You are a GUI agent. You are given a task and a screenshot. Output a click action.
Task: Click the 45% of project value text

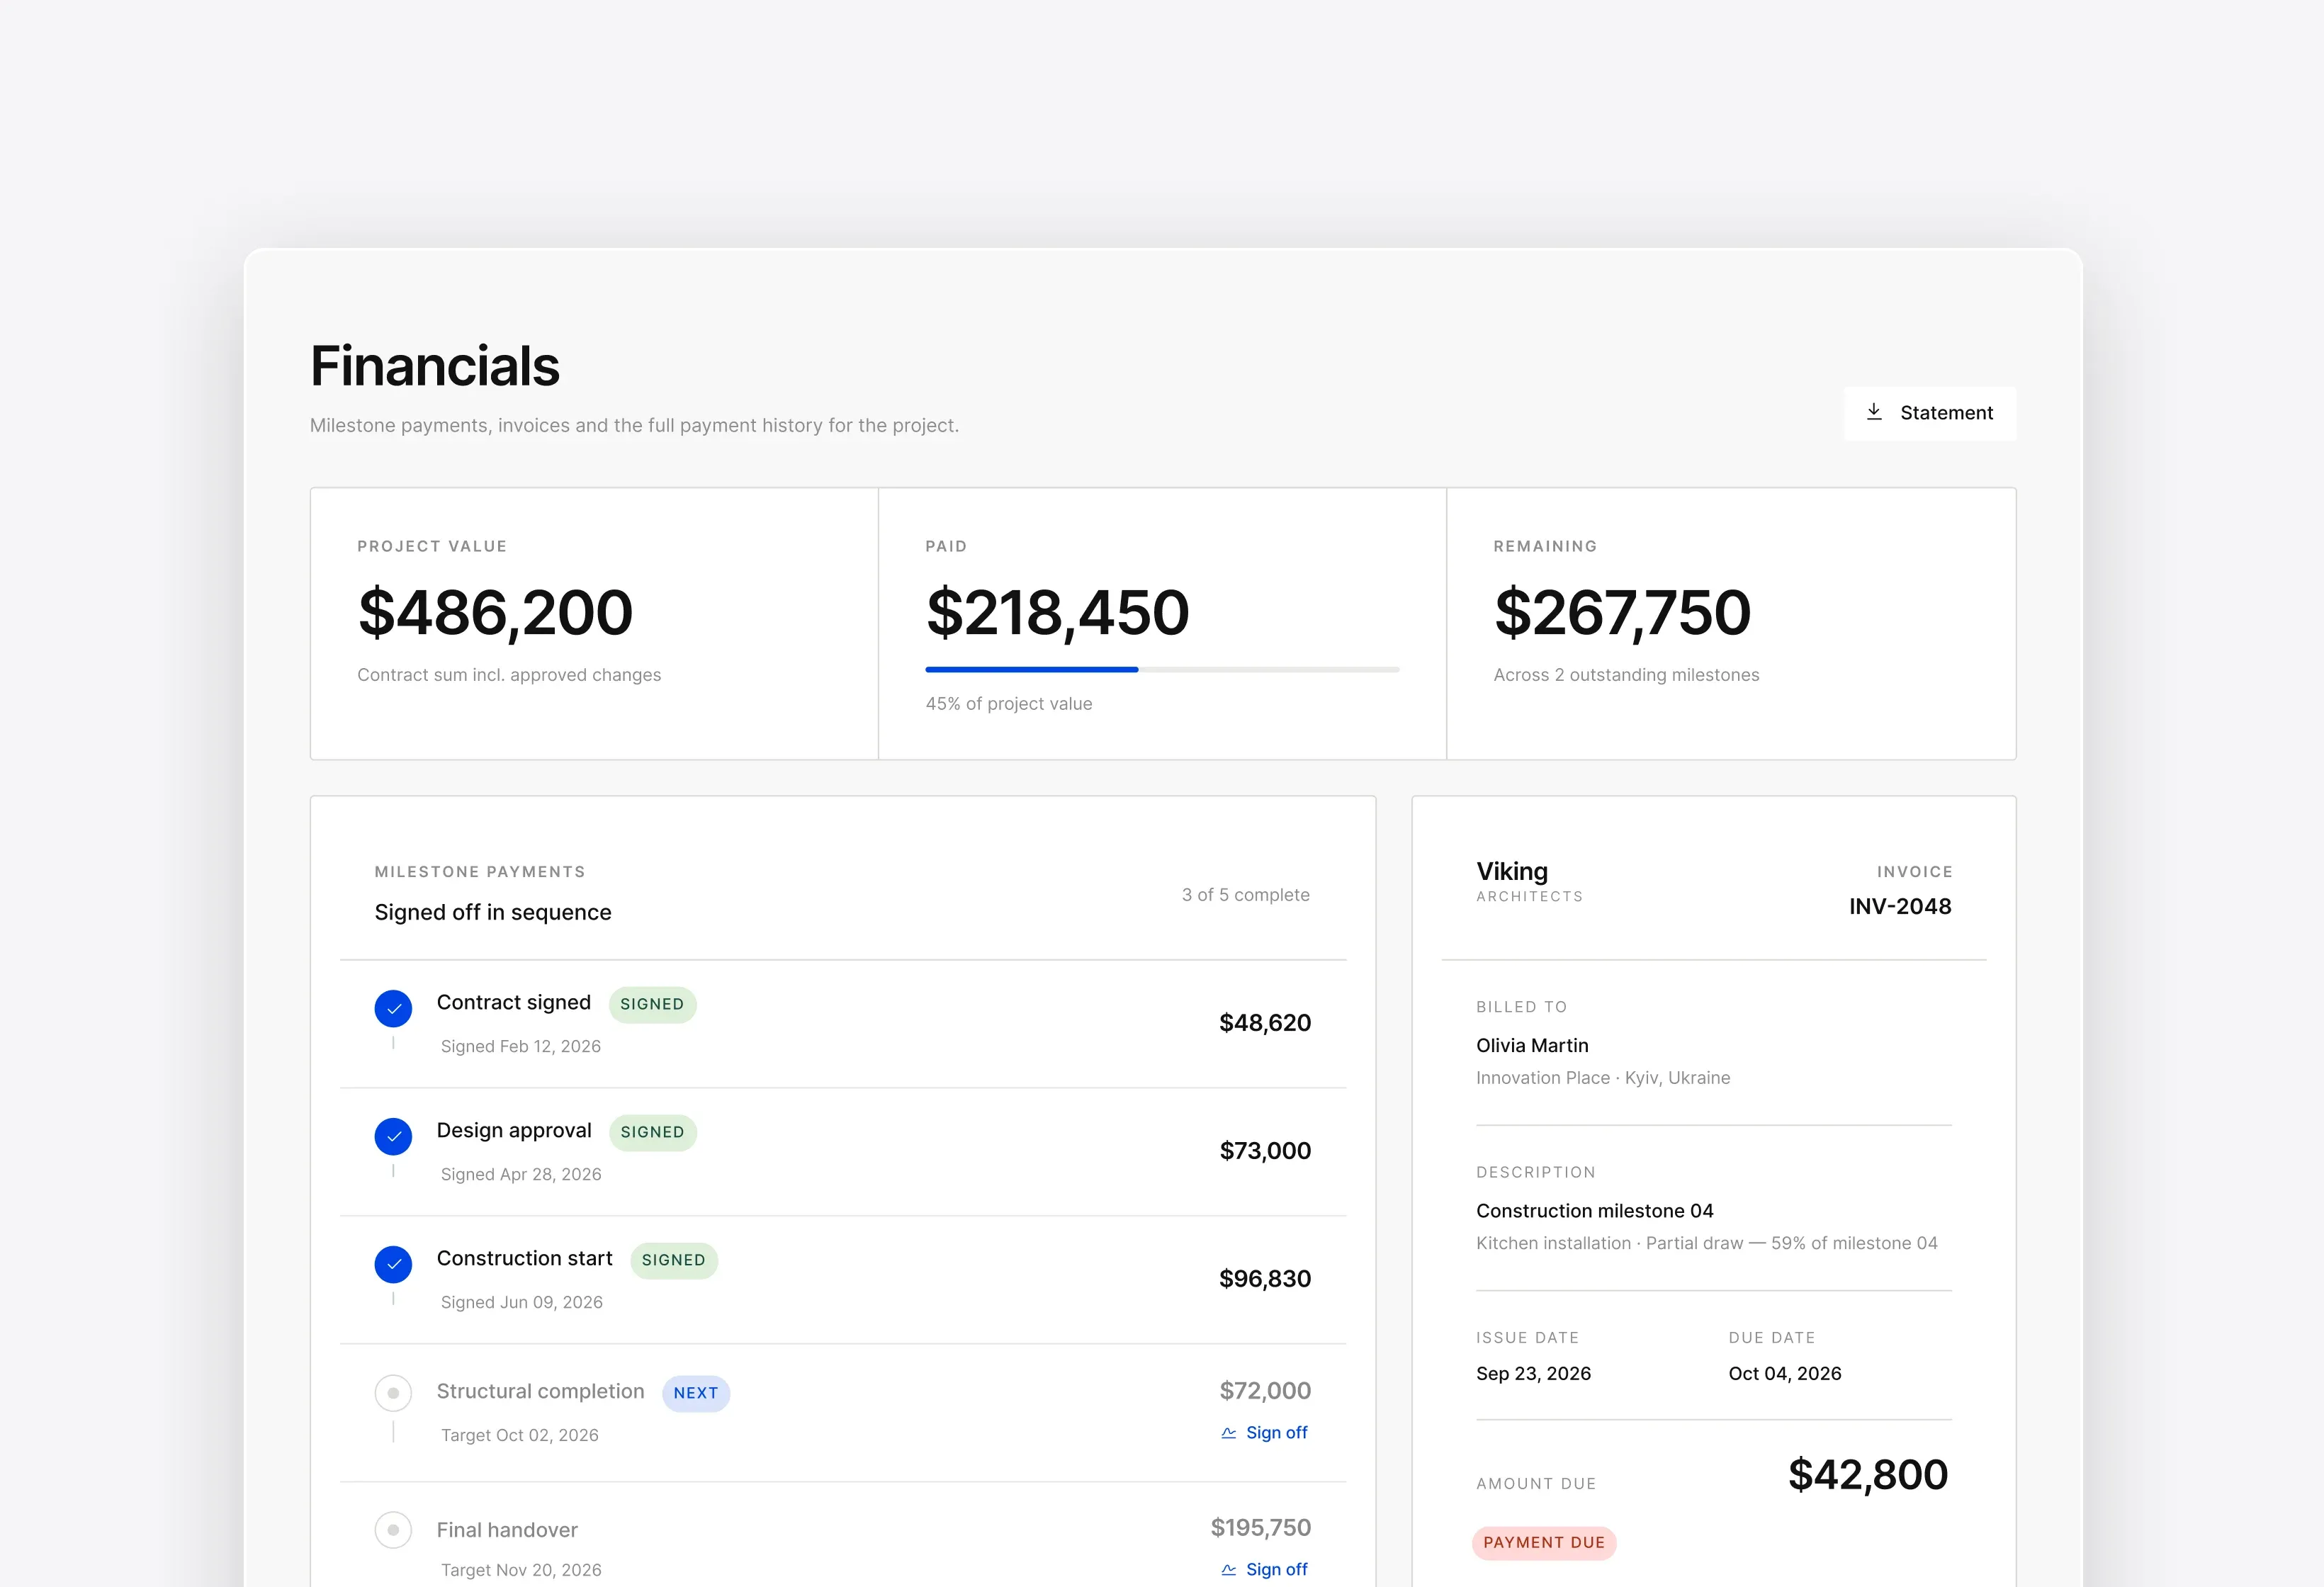click(1009, 704)
